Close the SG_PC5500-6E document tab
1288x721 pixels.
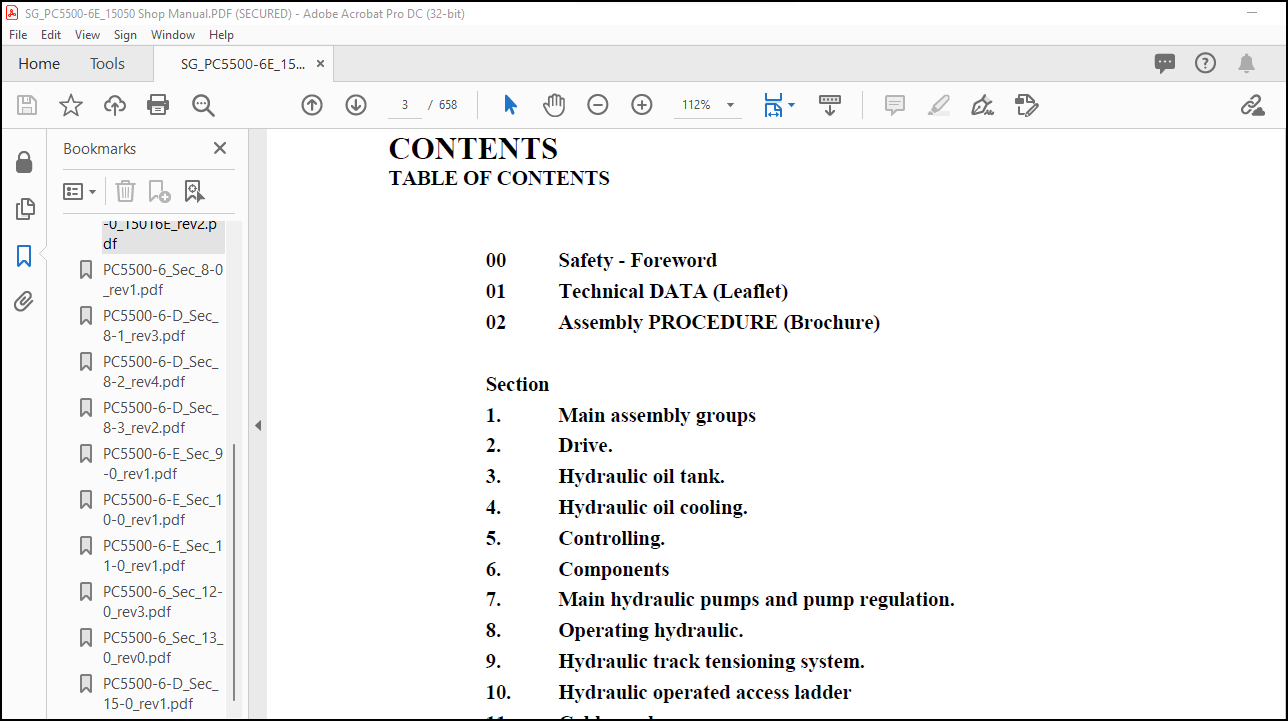coord(320,63)
